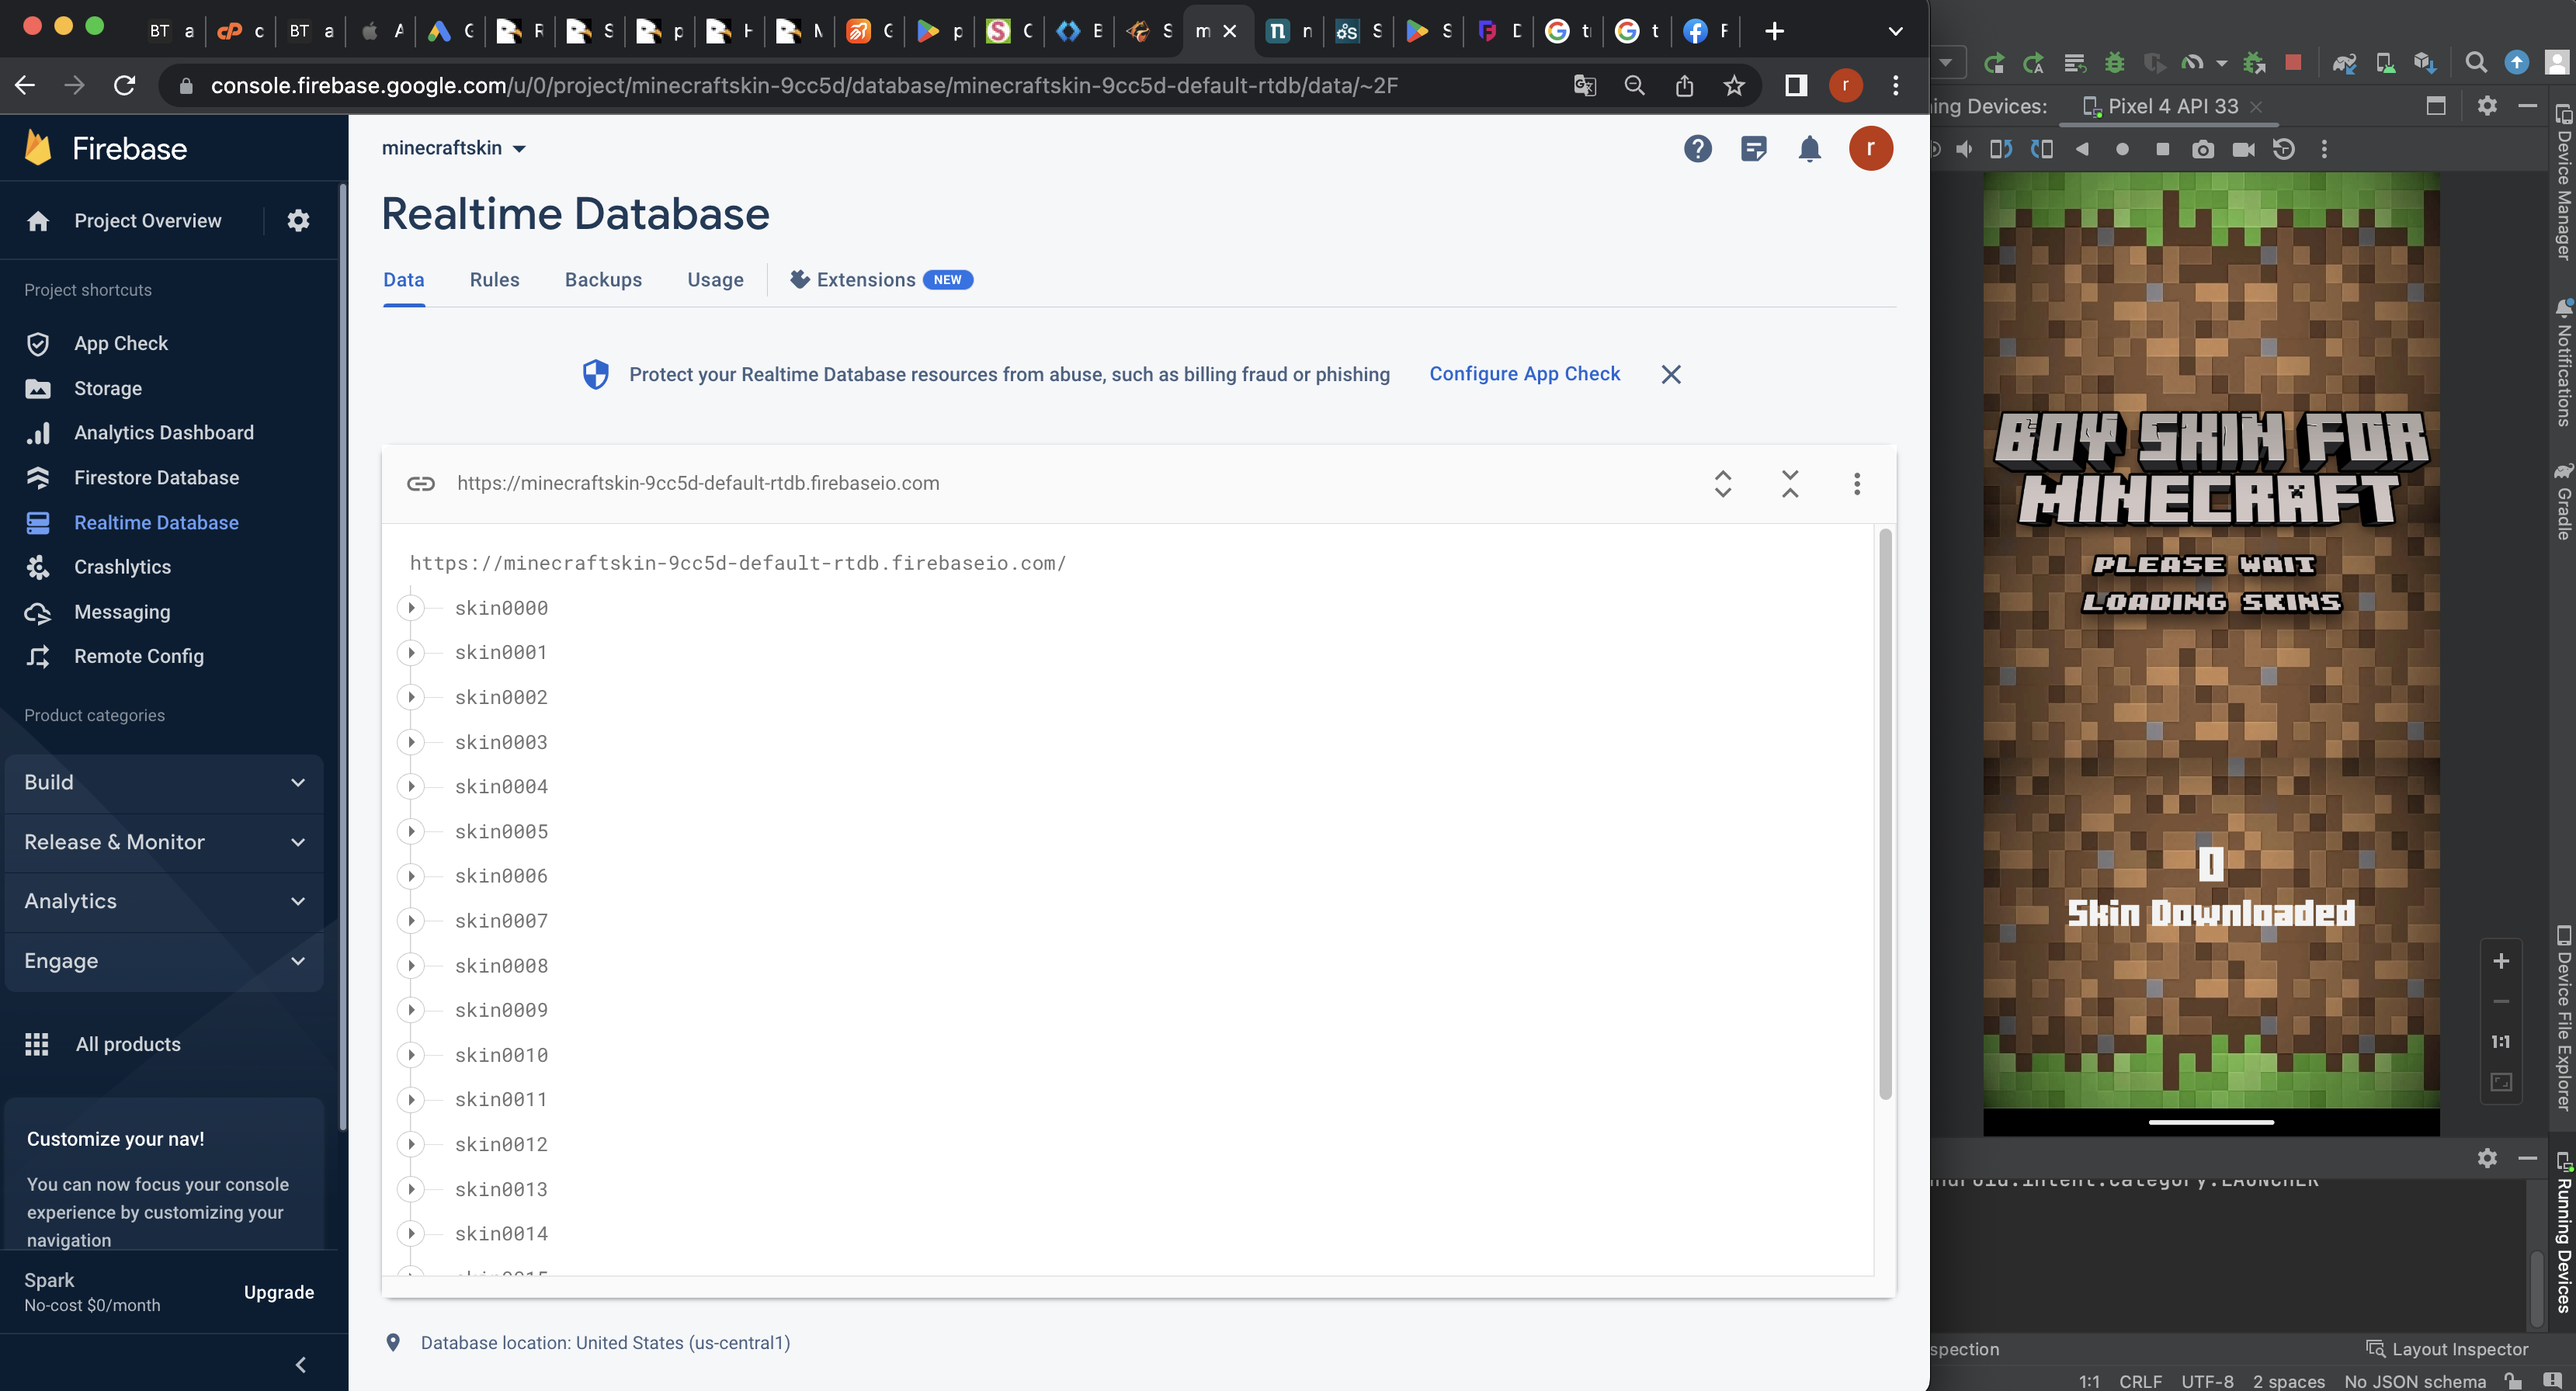The width and height of the screenshot is (2576, 1391).
Task: Expand the skin0005 node
Action: coord(411,832)
